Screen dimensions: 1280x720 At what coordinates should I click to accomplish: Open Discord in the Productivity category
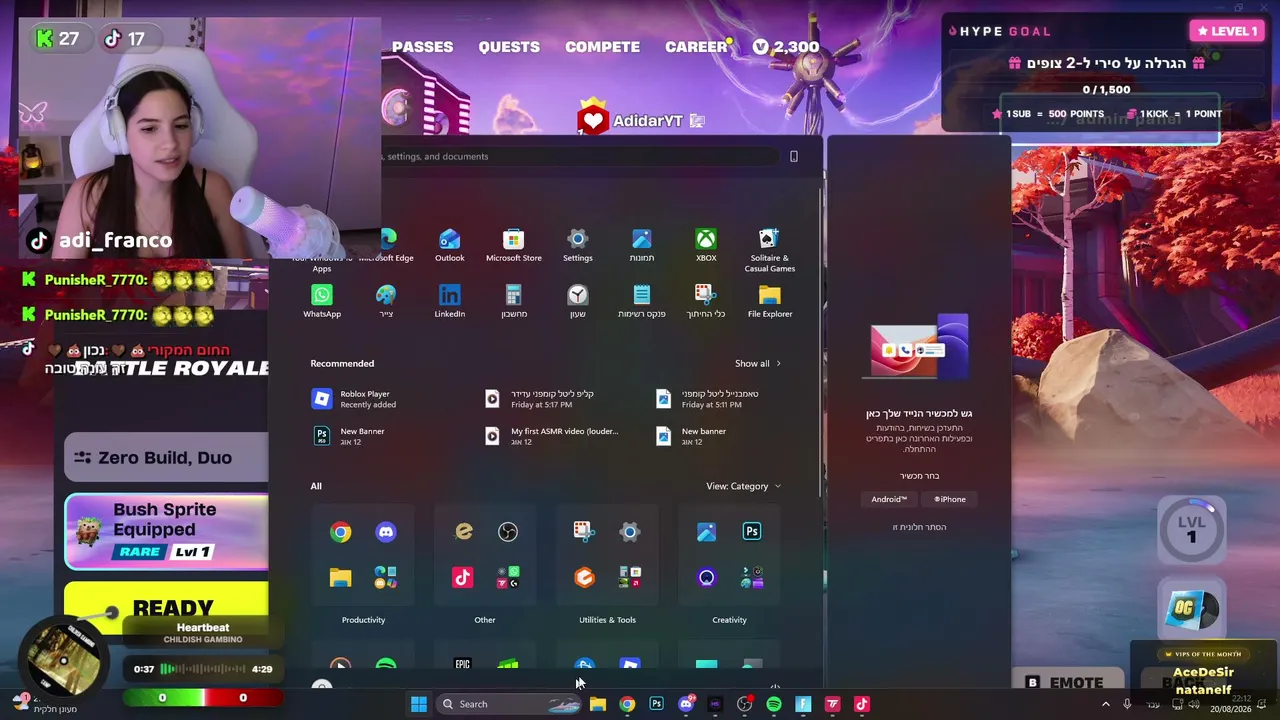(386, 532)
